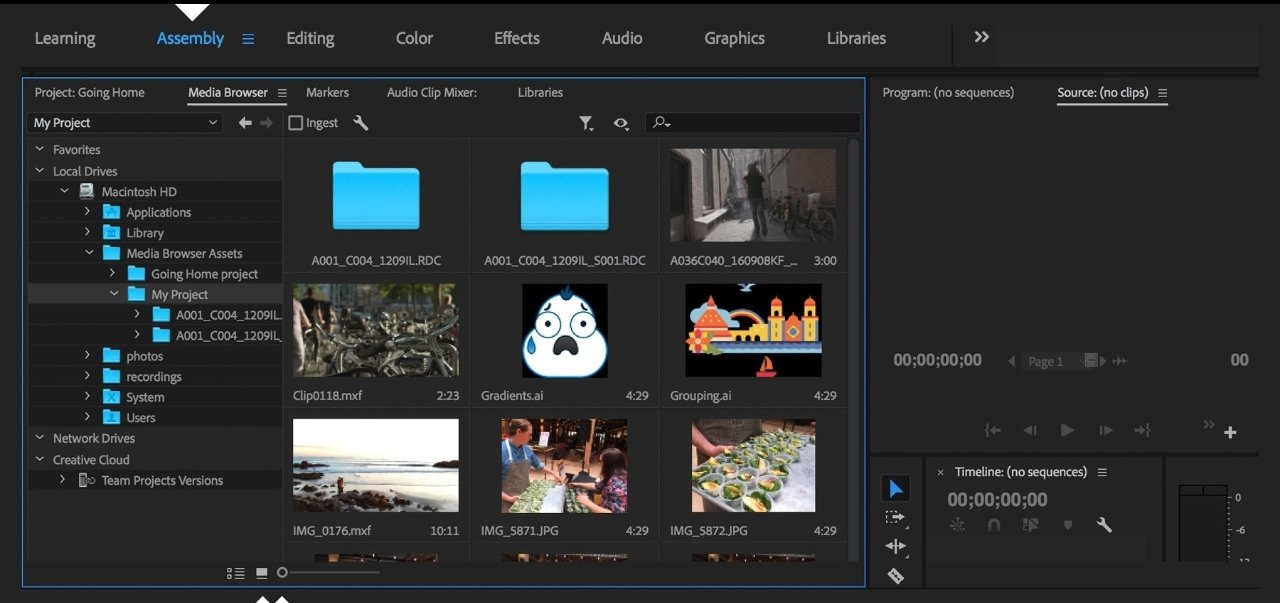Choose the Ripple Edit tool

(x=895, y=546)
